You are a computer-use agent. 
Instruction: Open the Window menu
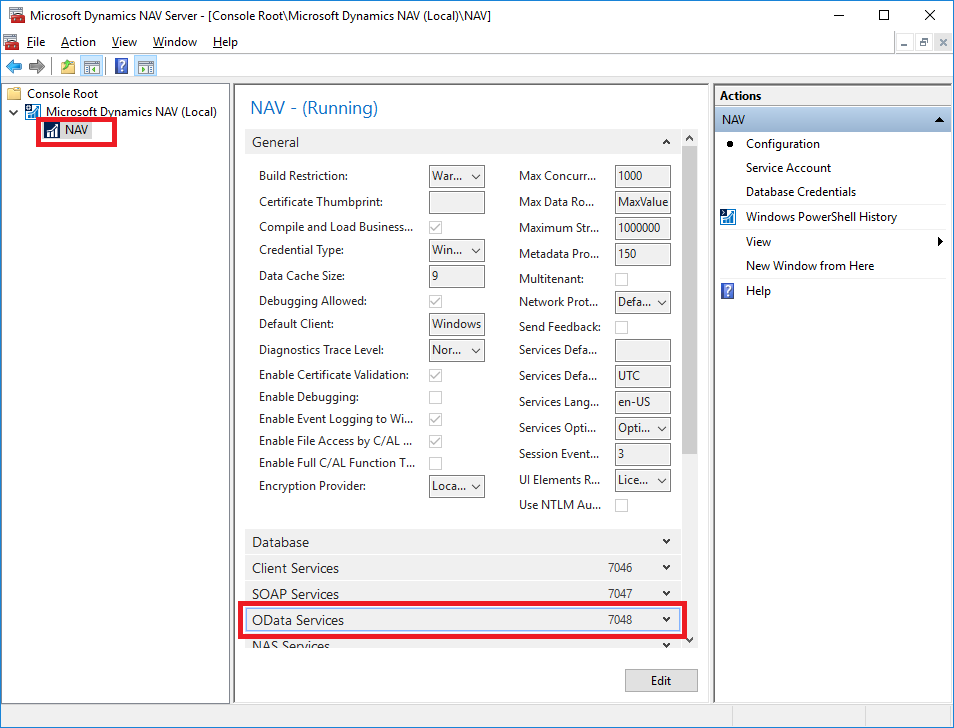175,42
